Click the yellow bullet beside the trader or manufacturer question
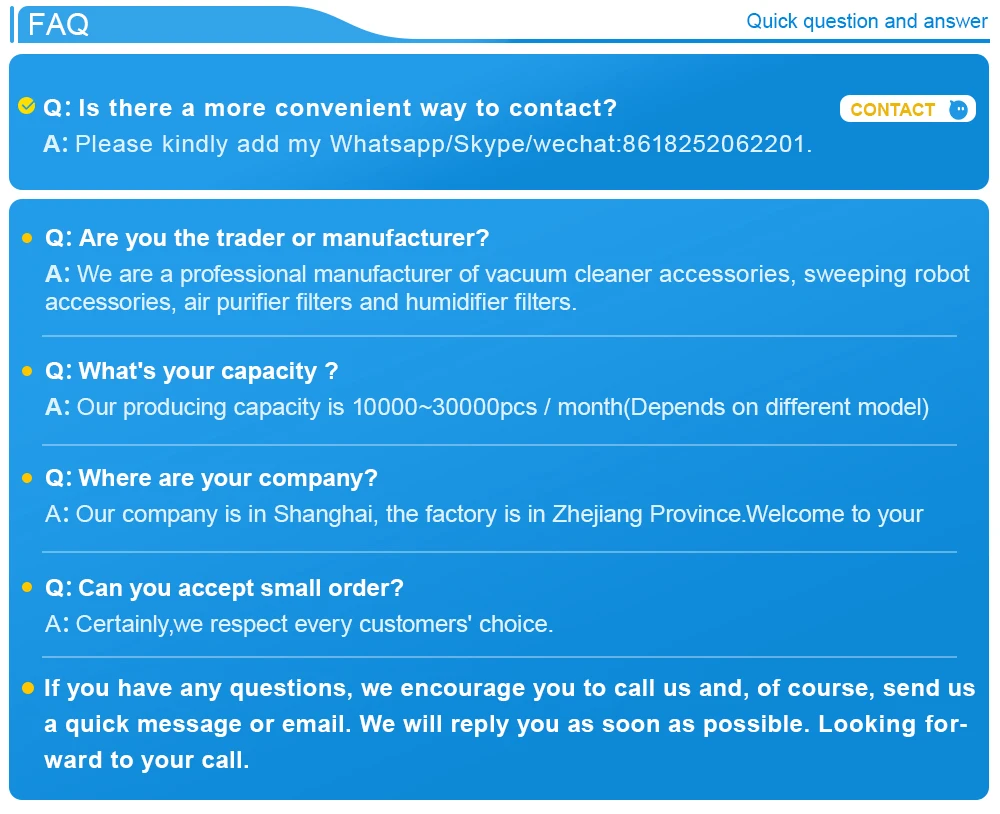Image resolution: width=1000 pixels, height=814 pixels. click(27, 238)
